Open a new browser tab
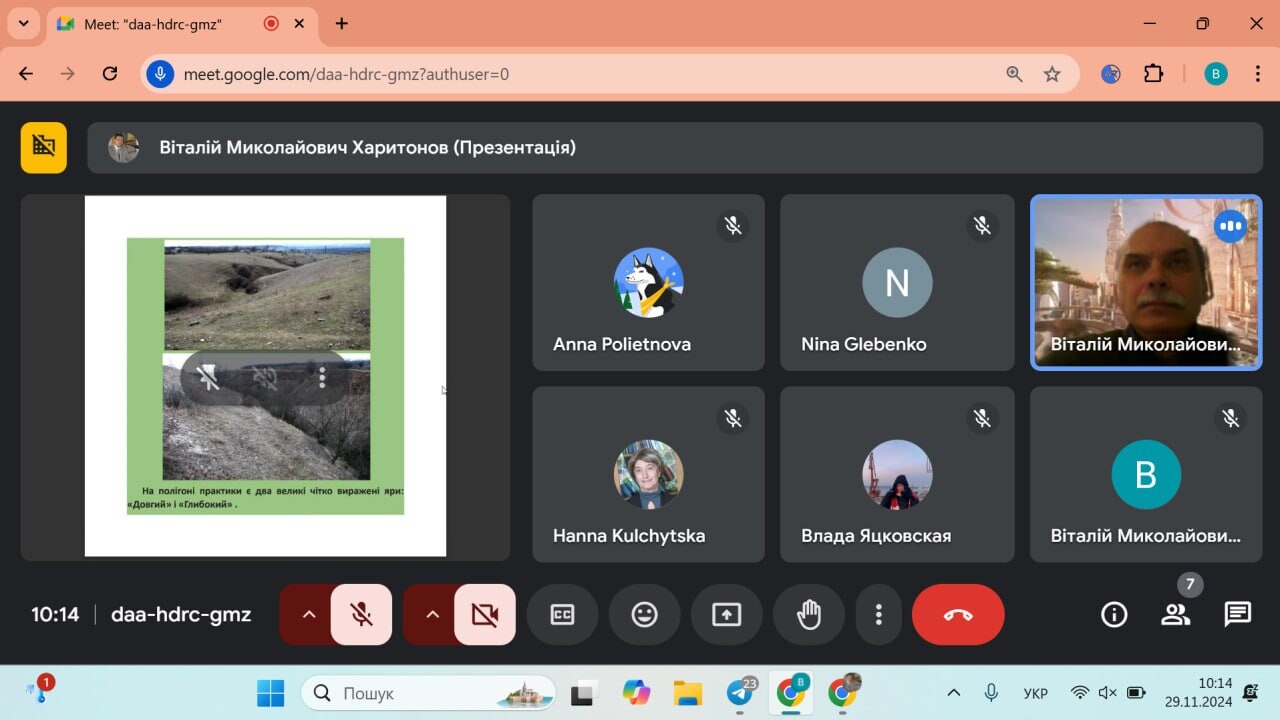 (342, 23)
